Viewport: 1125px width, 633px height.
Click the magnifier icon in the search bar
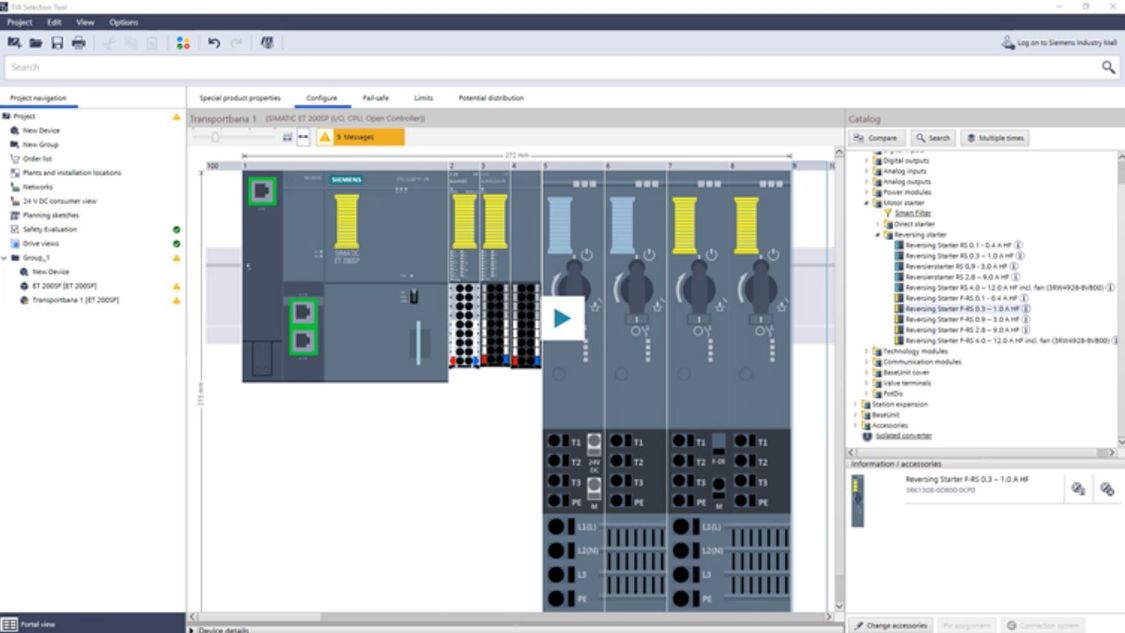[1108, 67]
